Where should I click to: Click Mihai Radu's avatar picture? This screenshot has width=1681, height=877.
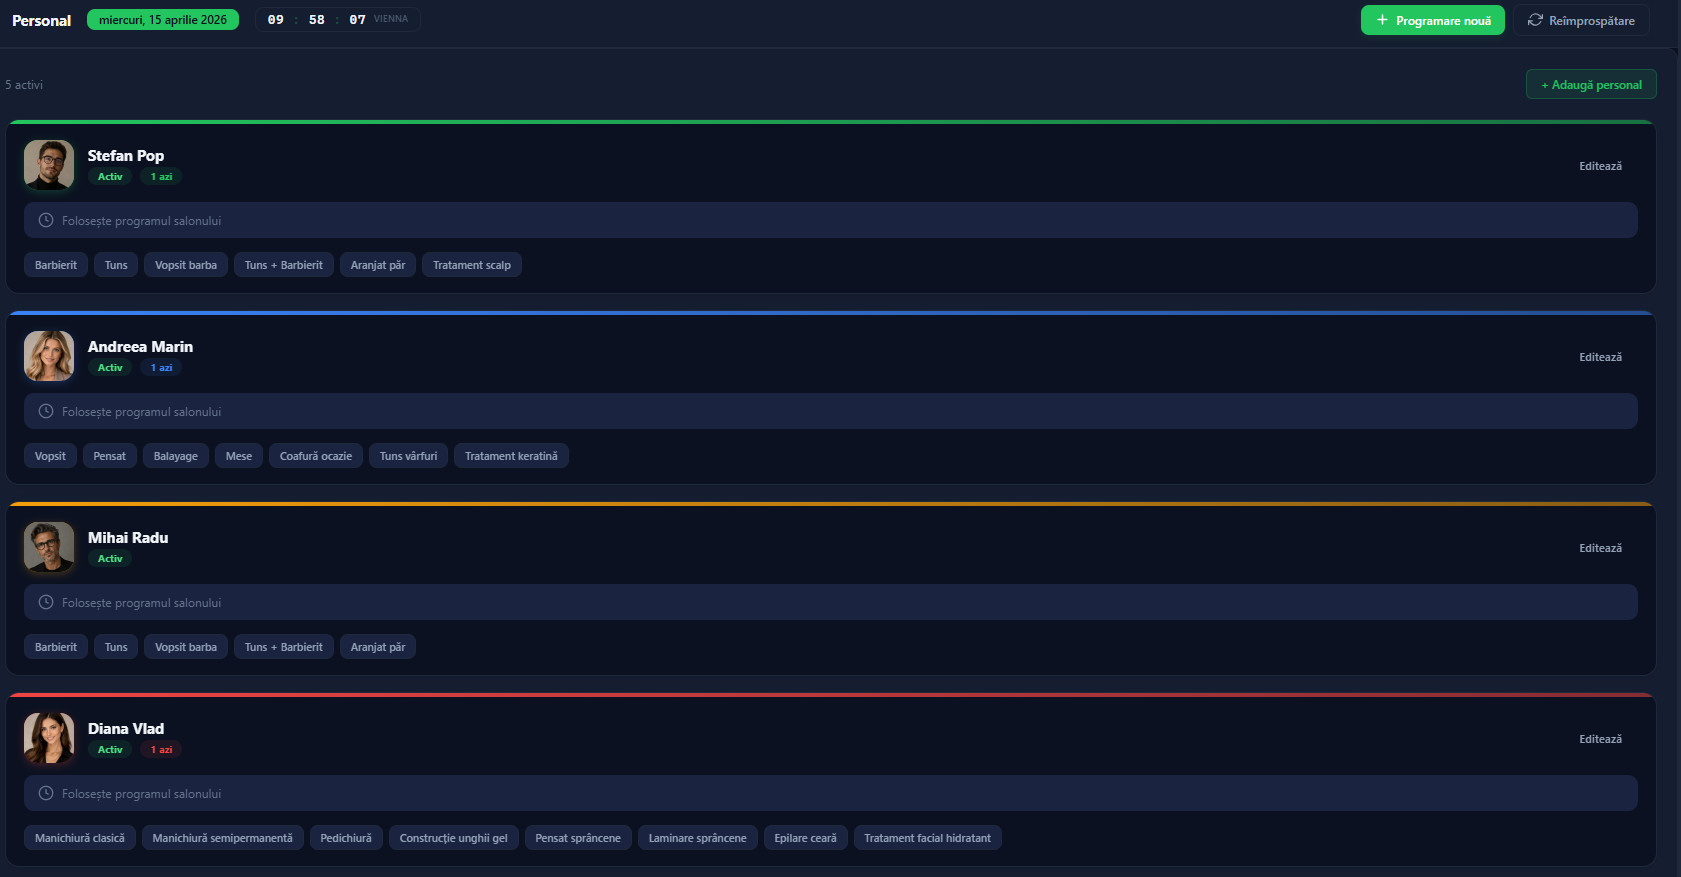pyautogui.click(x=49, y=547)
